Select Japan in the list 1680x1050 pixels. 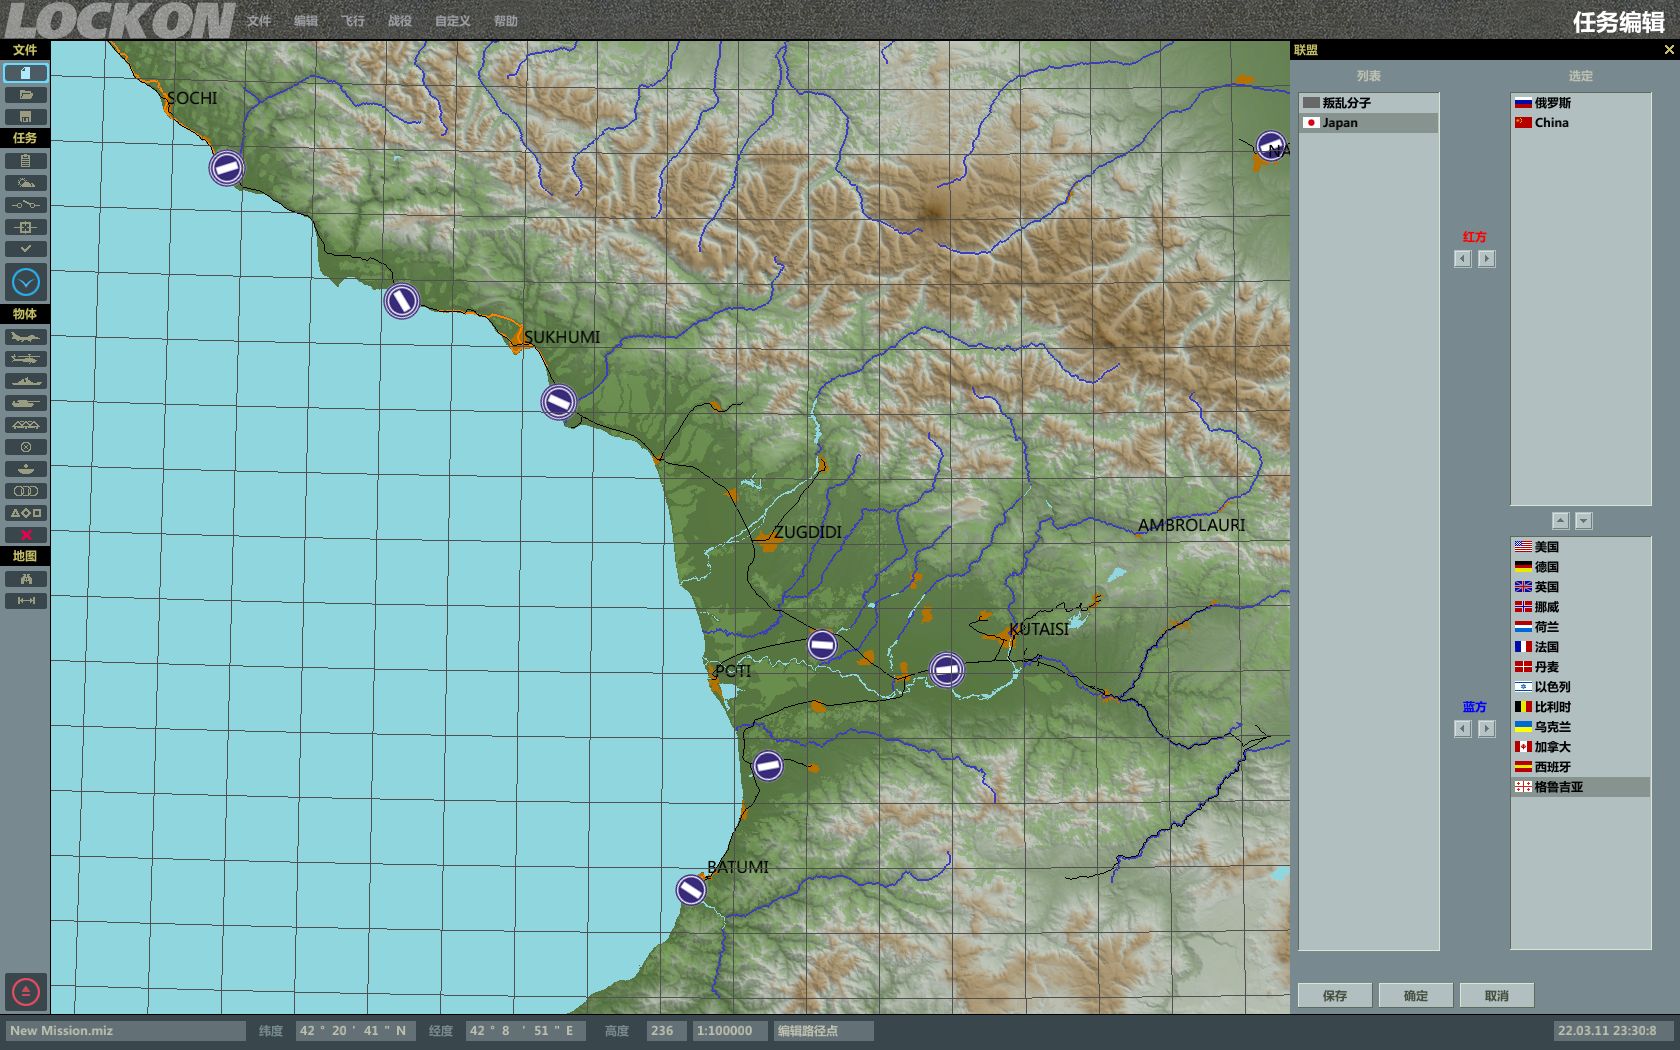point(1369,123)
